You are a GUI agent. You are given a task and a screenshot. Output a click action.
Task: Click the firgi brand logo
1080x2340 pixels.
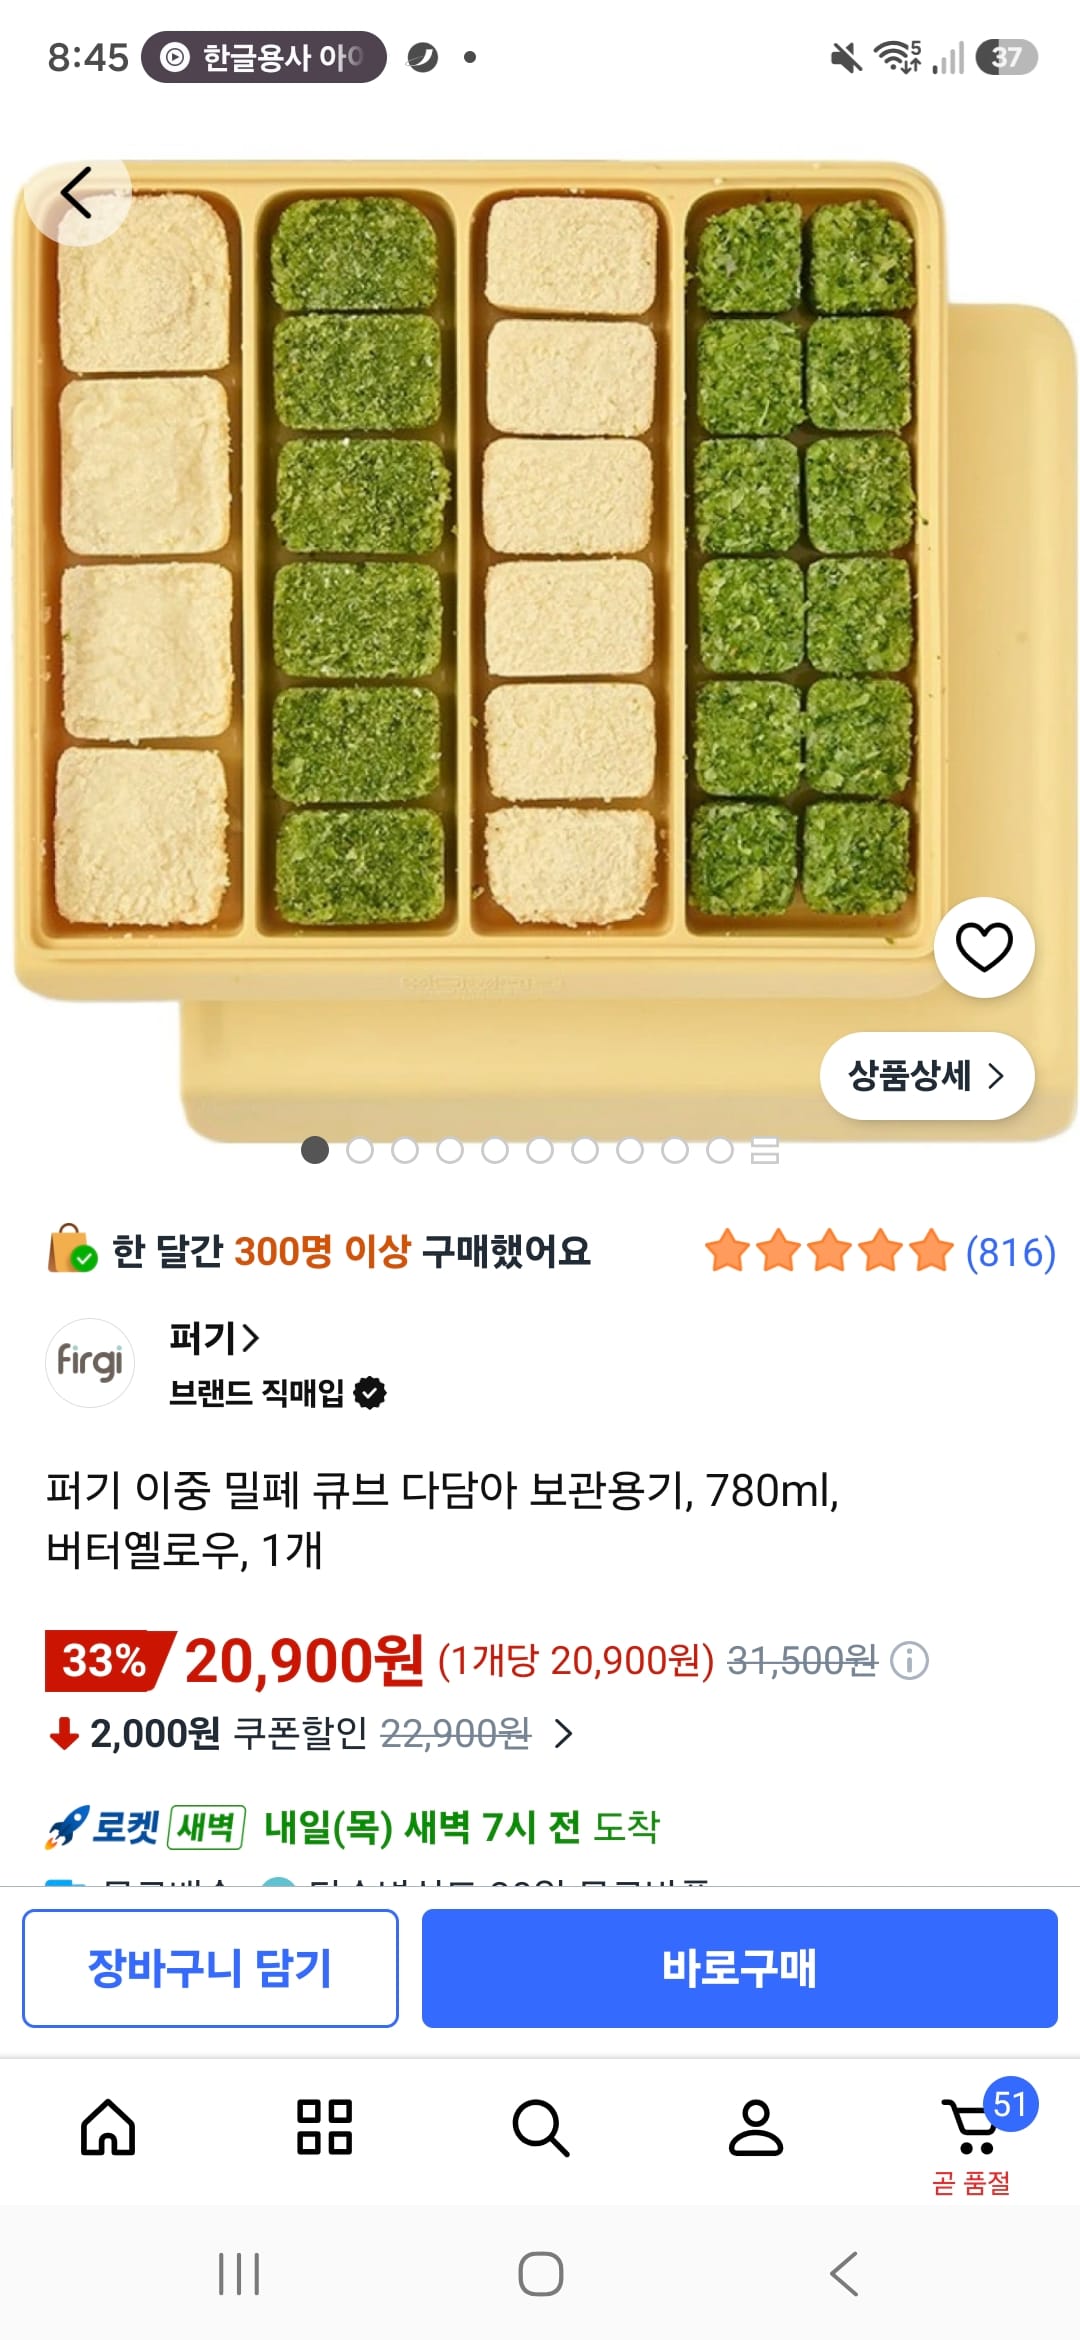[90, 1362]
